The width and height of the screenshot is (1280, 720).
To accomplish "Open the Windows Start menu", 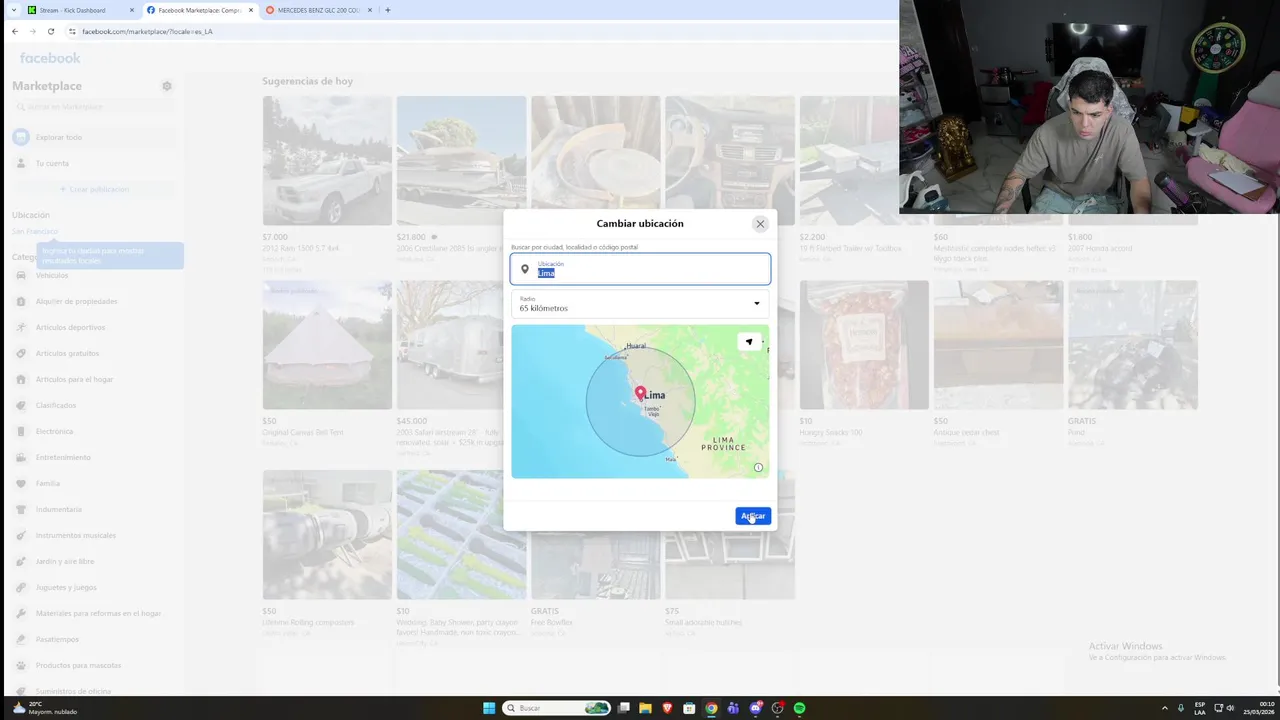I will [489, 708].
